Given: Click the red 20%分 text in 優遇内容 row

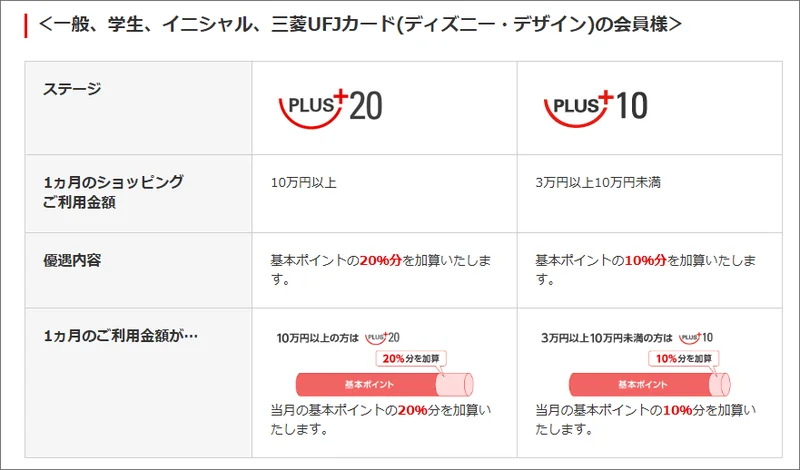Looking at the screenshot, I should coord(380,260).
